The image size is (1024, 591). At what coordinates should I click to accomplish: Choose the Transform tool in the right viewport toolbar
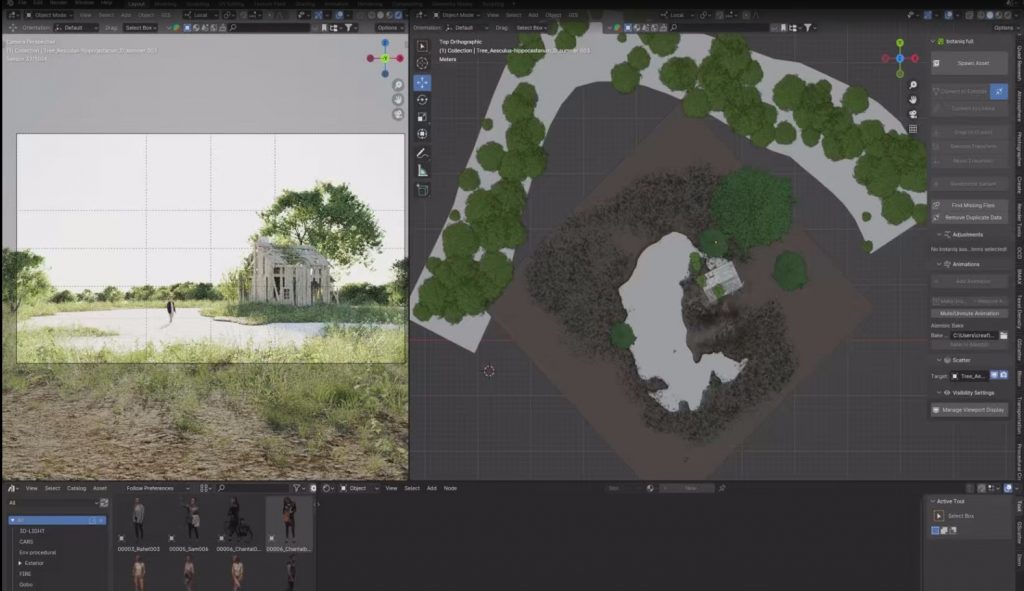coord(423,134)
